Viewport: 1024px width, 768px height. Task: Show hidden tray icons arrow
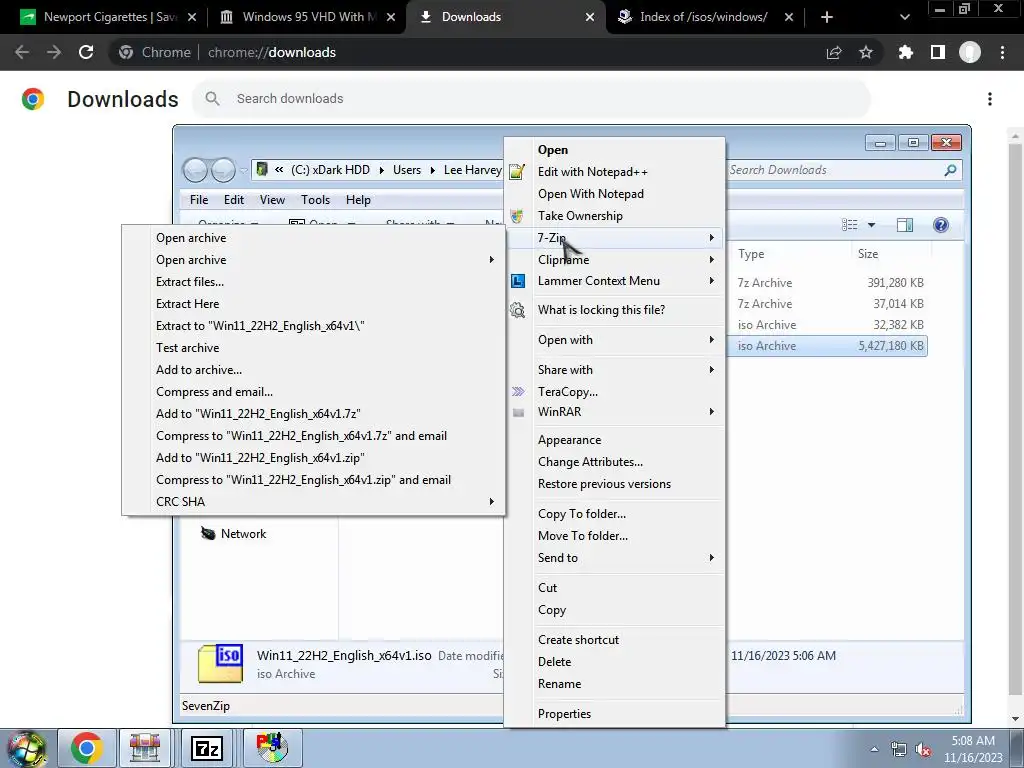[874, 749]
